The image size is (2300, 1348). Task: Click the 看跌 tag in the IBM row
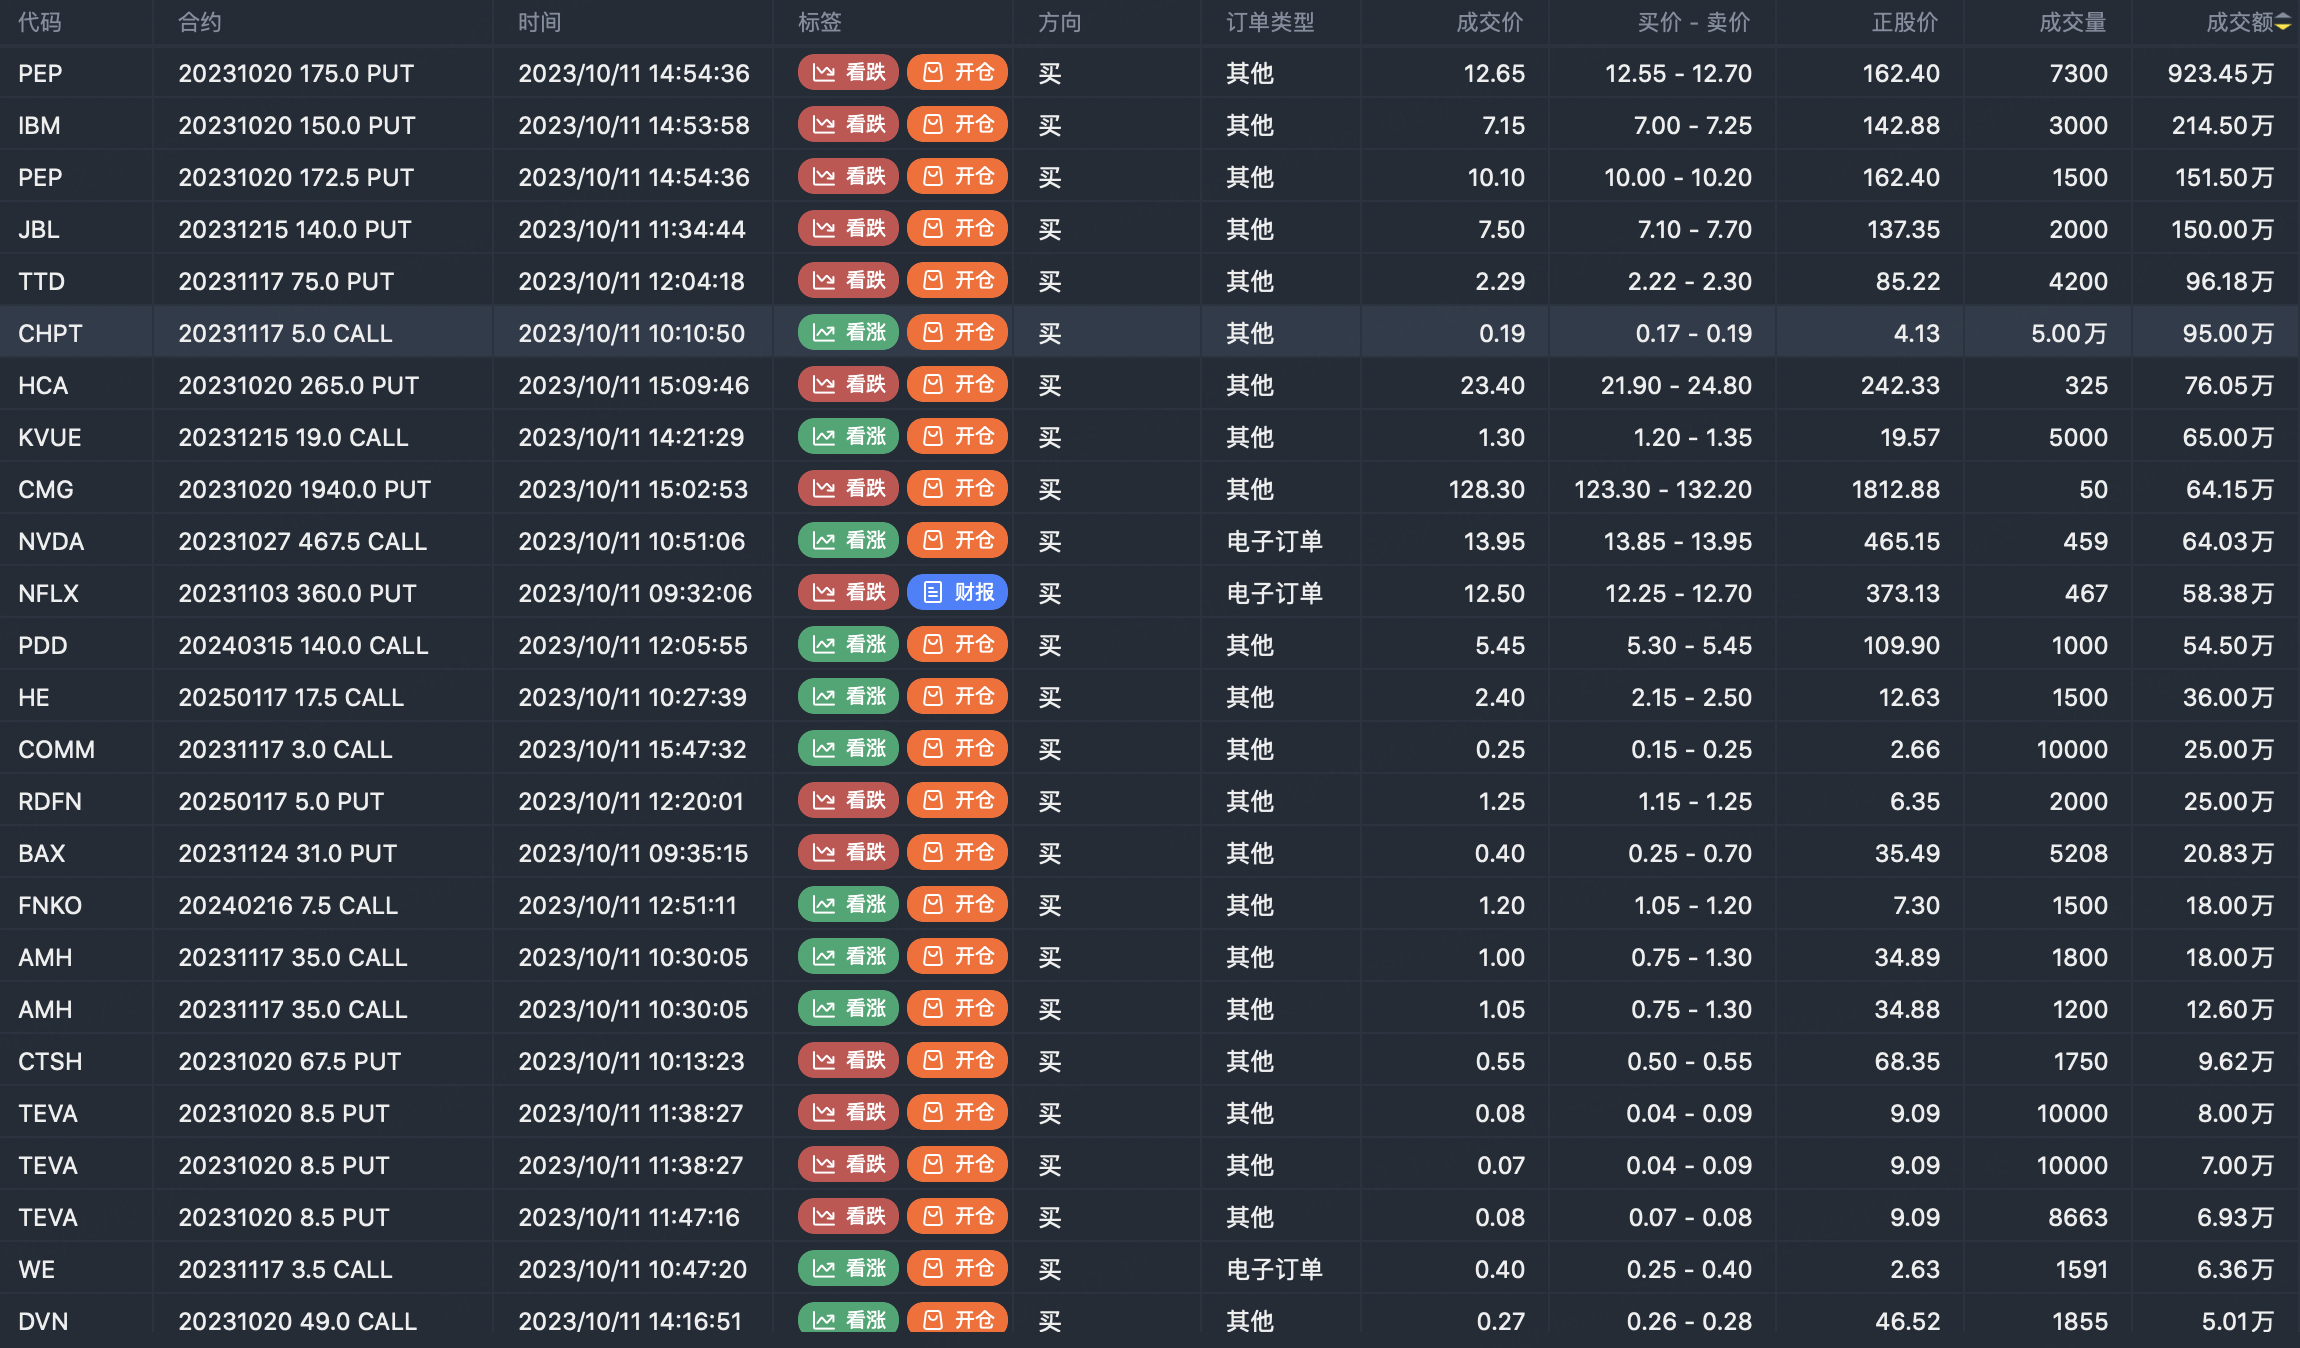[x=848, y=125]
